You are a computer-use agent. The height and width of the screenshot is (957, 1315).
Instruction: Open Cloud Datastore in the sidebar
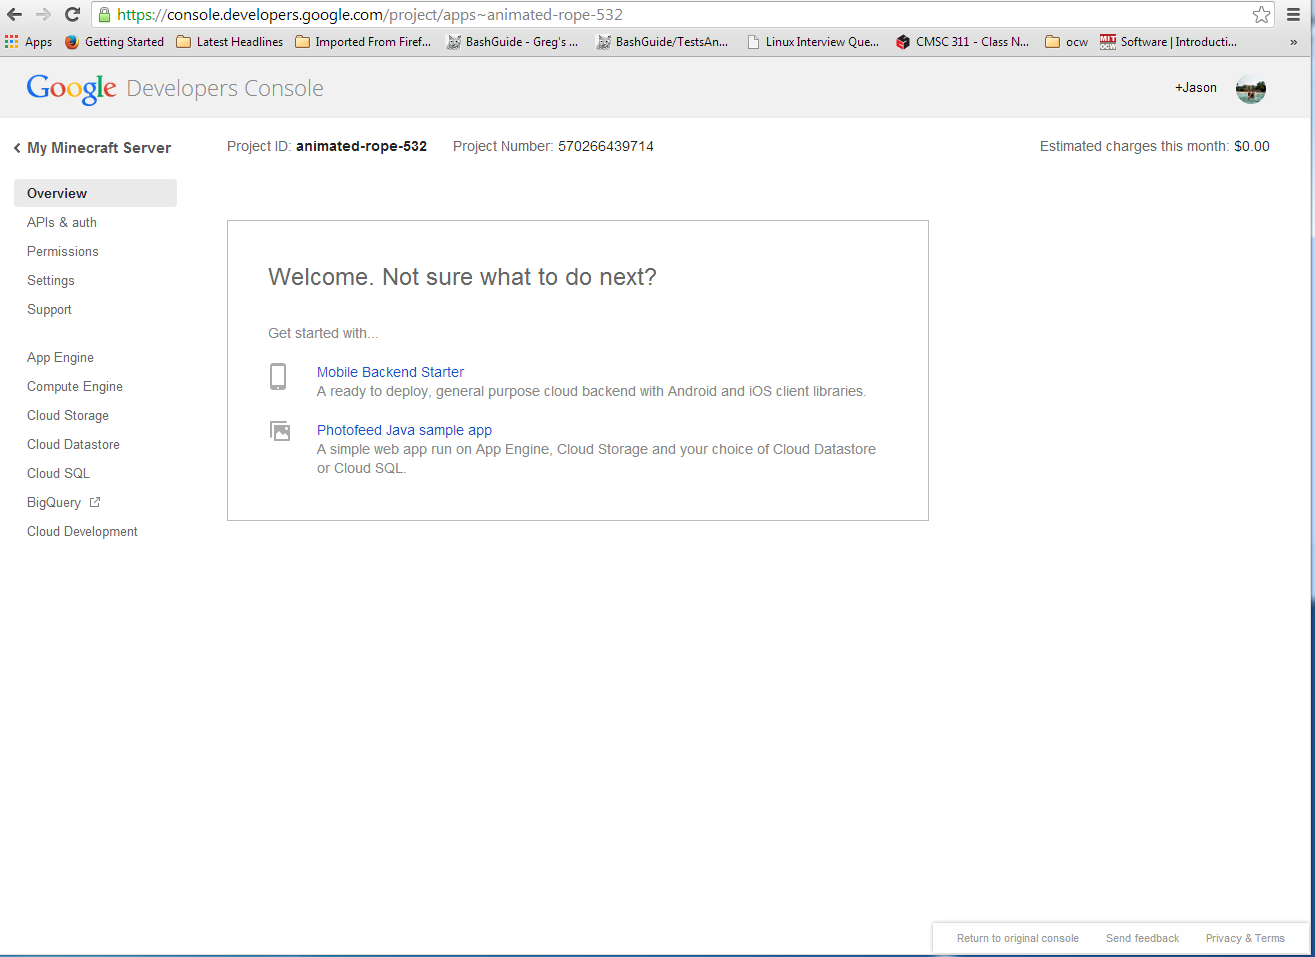point(73,444)
